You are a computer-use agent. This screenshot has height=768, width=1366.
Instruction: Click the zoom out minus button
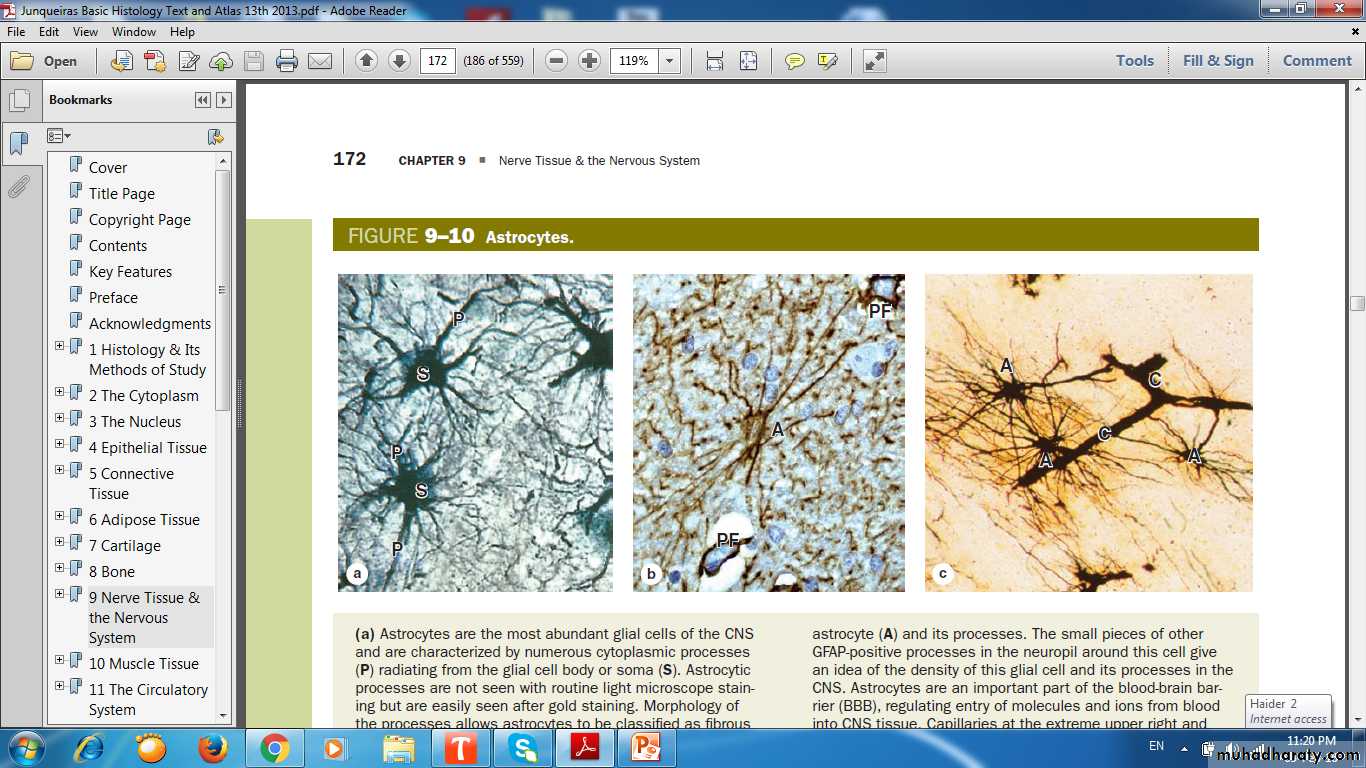click(x=557, y=61)
